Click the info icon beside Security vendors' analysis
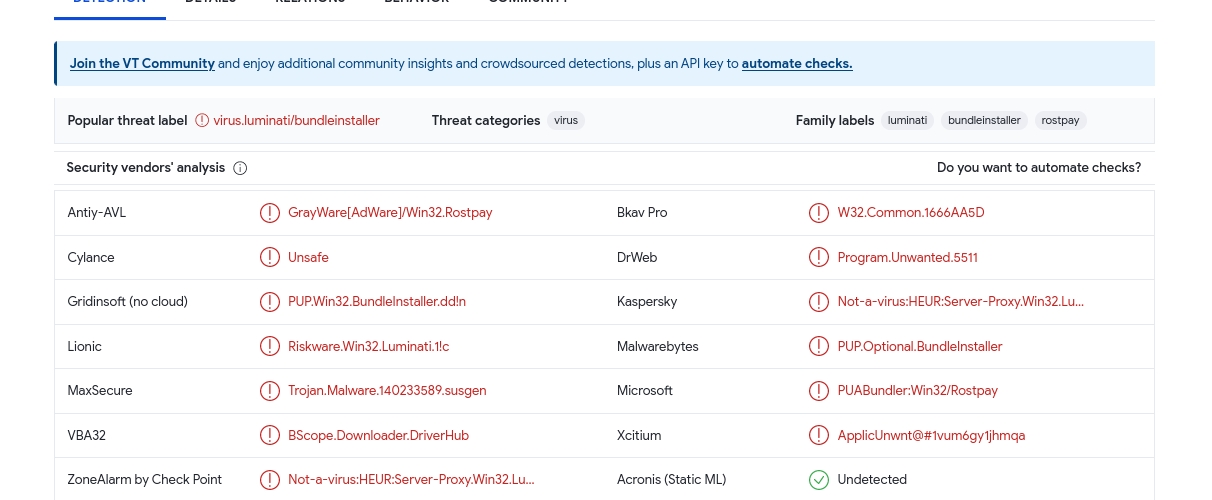The height and width of the screenshot is (500, 1212). (240, 168)
